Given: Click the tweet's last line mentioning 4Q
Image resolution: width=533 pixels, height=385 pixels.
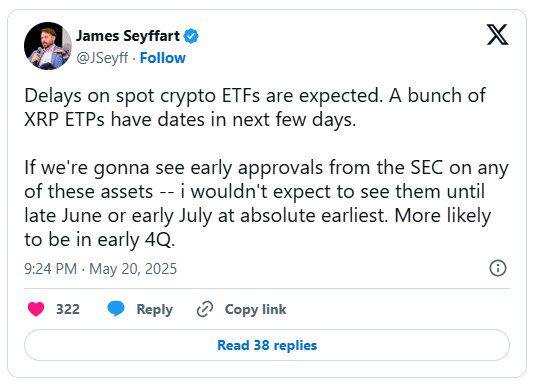Looking at the screenshot, I should (x=100, y=240).
